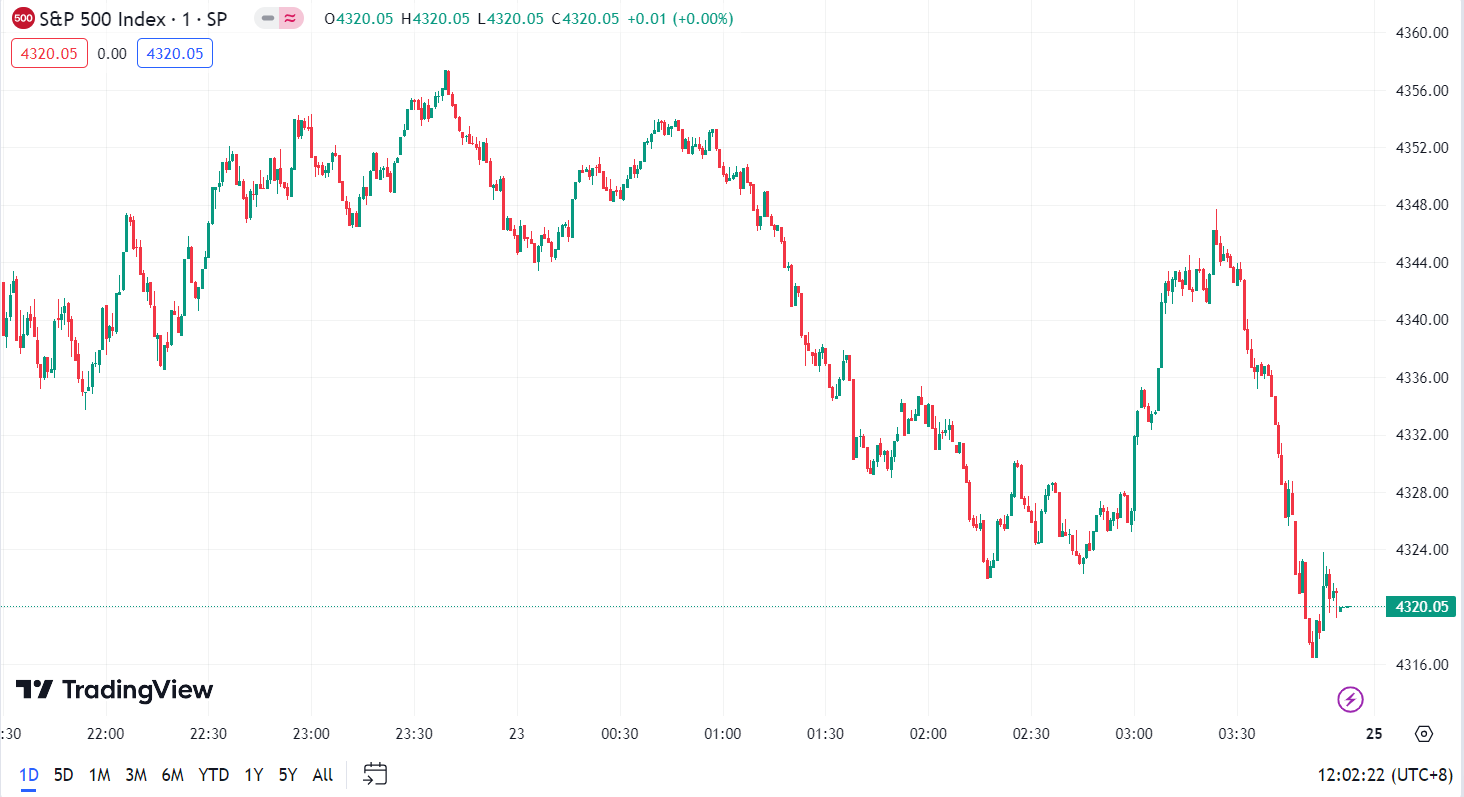Open chart settings hexagon gear icon
The width and height of the screenshot is (1464, 797).
coord(1424,733)
